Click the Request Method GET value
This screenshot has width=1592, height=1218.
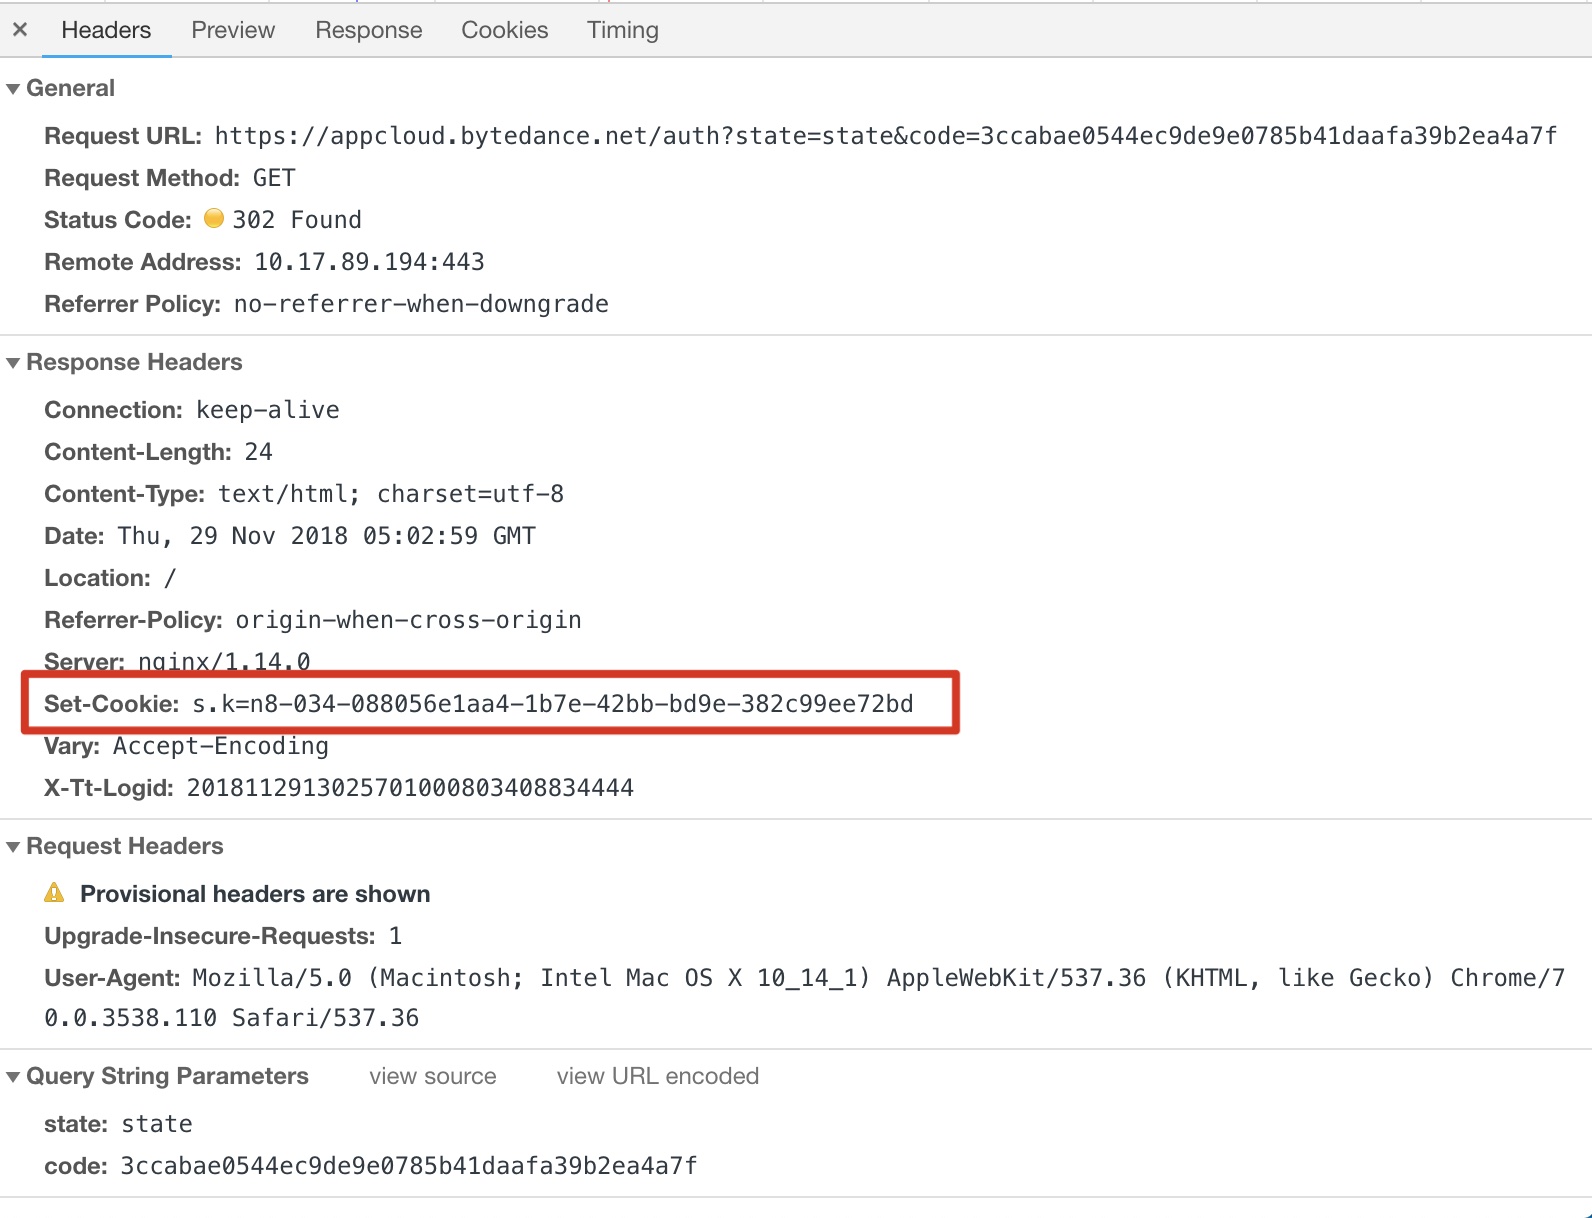(x=274, y=178)
